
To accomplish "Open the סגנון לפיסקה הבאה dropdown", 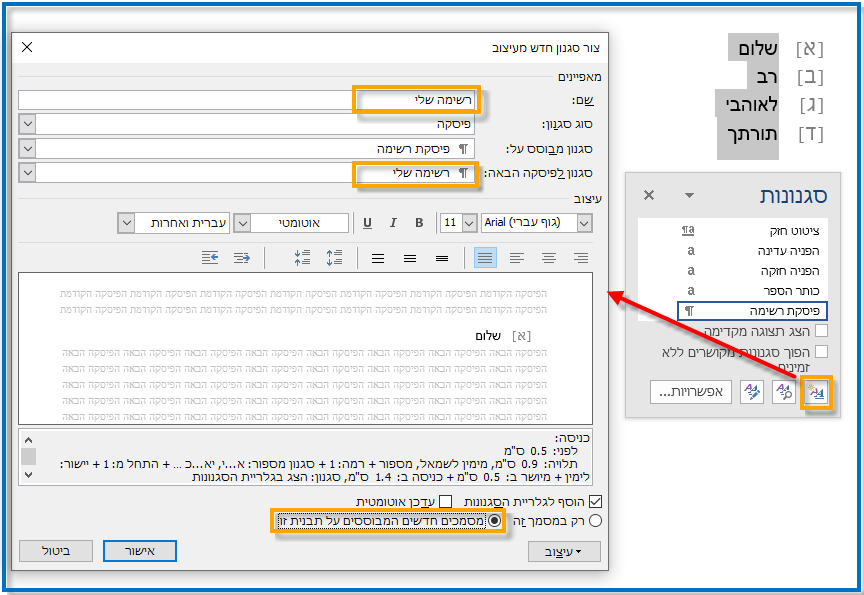I will pos(28,173).
